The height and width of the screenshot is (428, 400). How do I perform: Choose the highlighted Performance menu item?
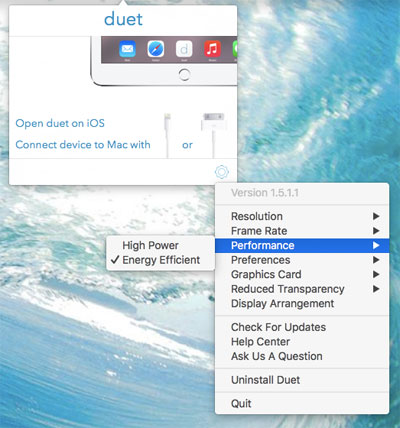pos(302,245)
